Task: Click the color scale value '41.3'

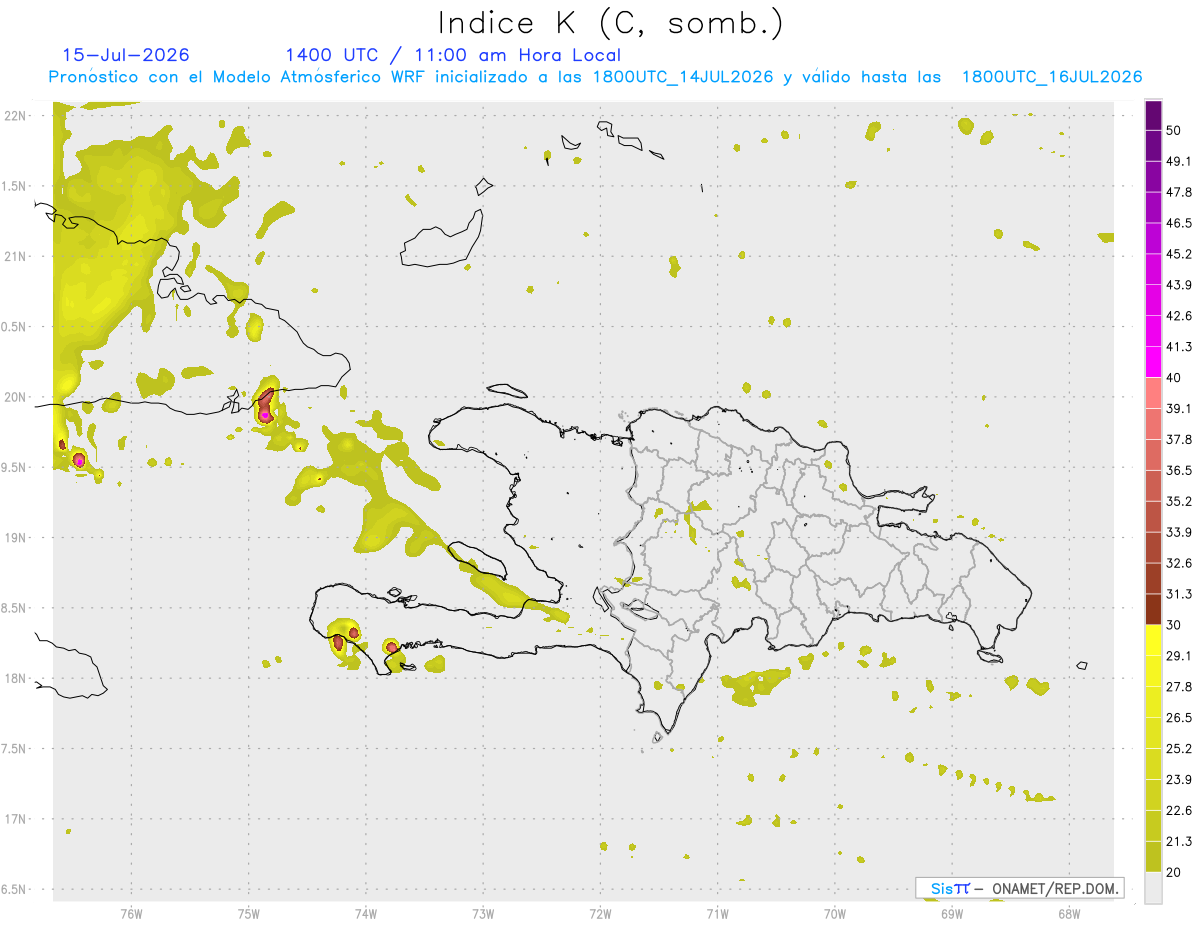Action: (x=1178, y=347)
